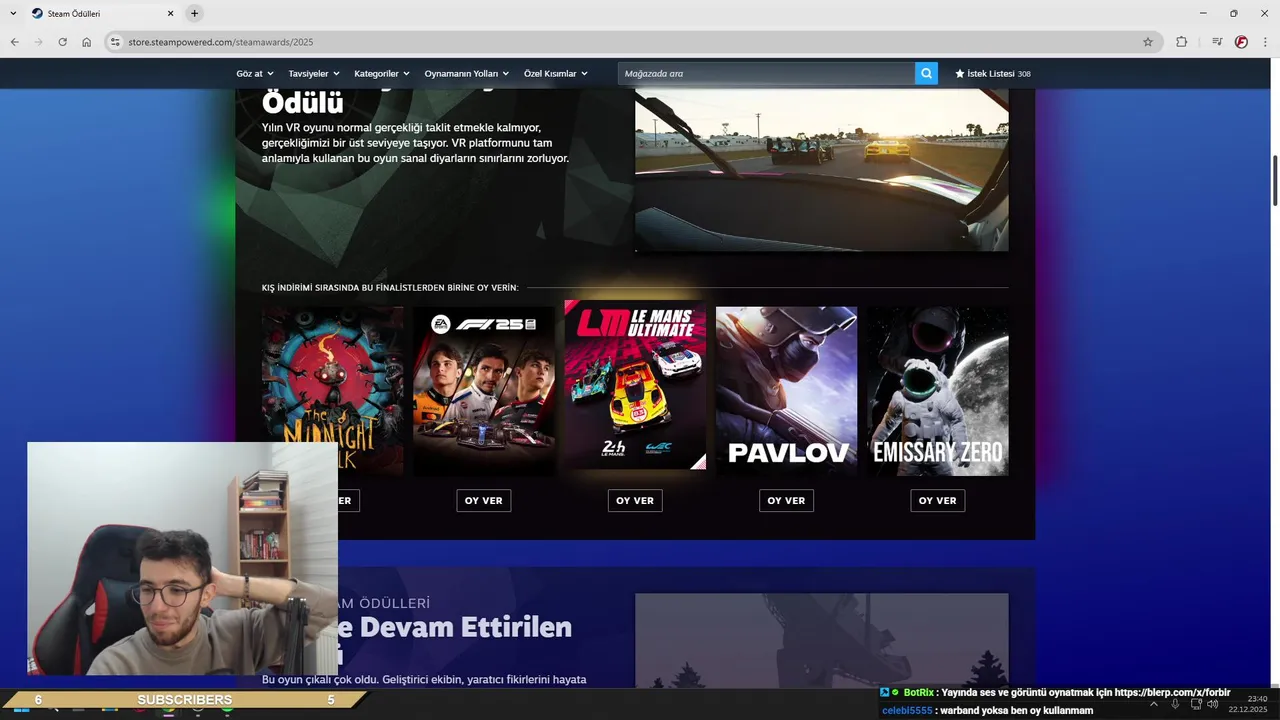Open Chrome three-dot menu

click(1266, 42)
